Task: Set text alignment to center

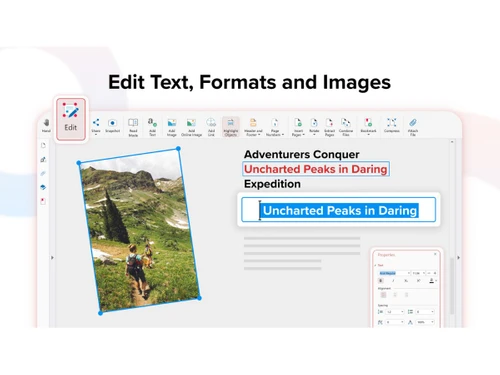Action: pos(395,295)
